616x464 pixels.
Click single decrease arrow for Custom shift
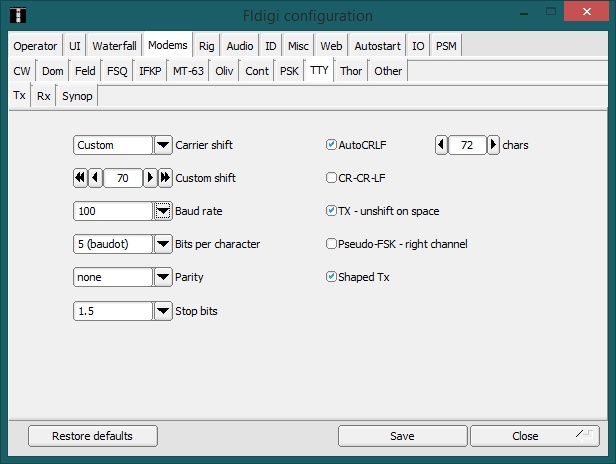coord(95,178)
